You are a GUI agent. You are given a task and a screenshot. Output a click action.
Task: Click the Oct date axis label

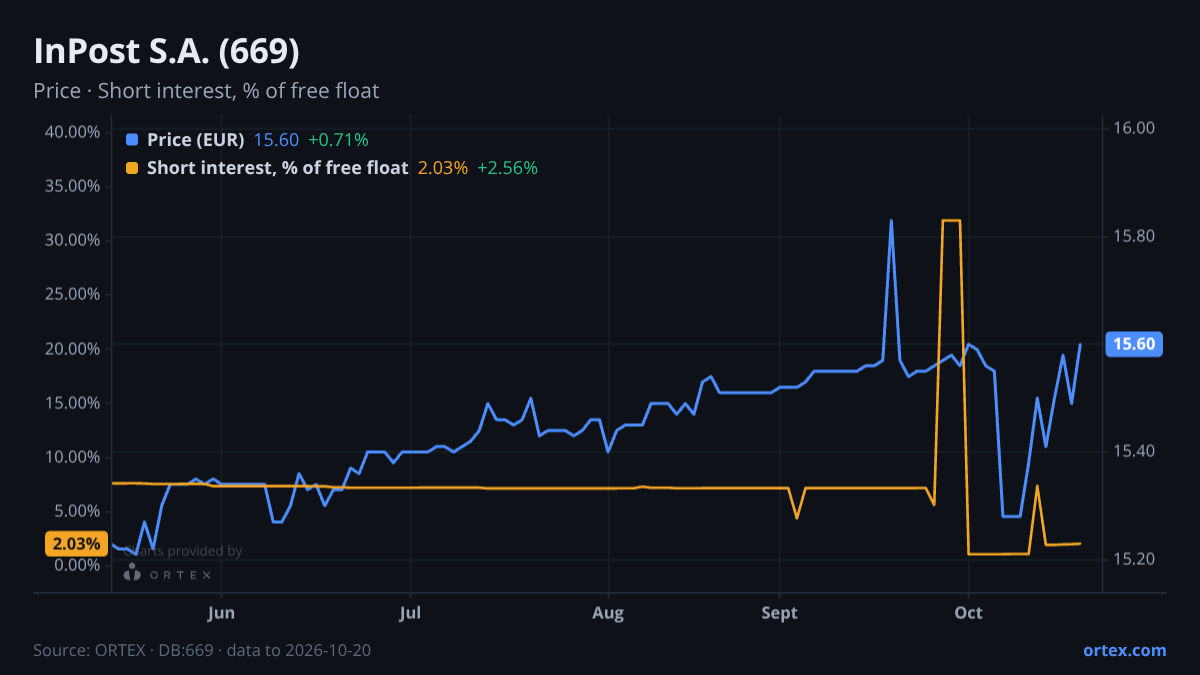968,613
